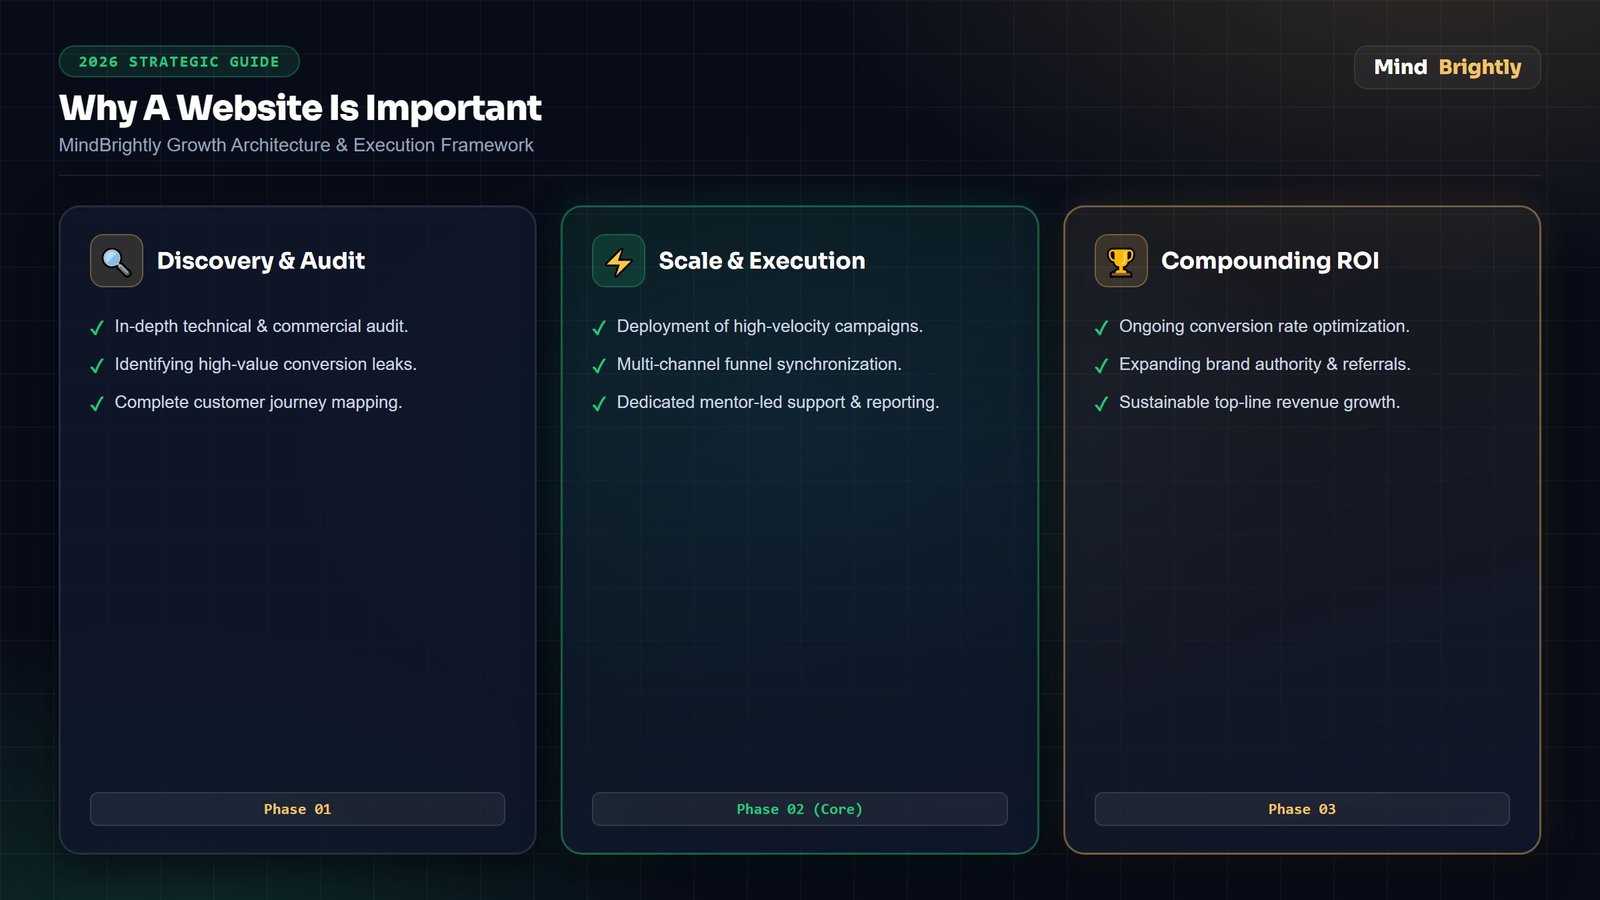1600x900 pixels.
Task: Click the Phase 03 label bar
Action: [x=1302, y=809]
